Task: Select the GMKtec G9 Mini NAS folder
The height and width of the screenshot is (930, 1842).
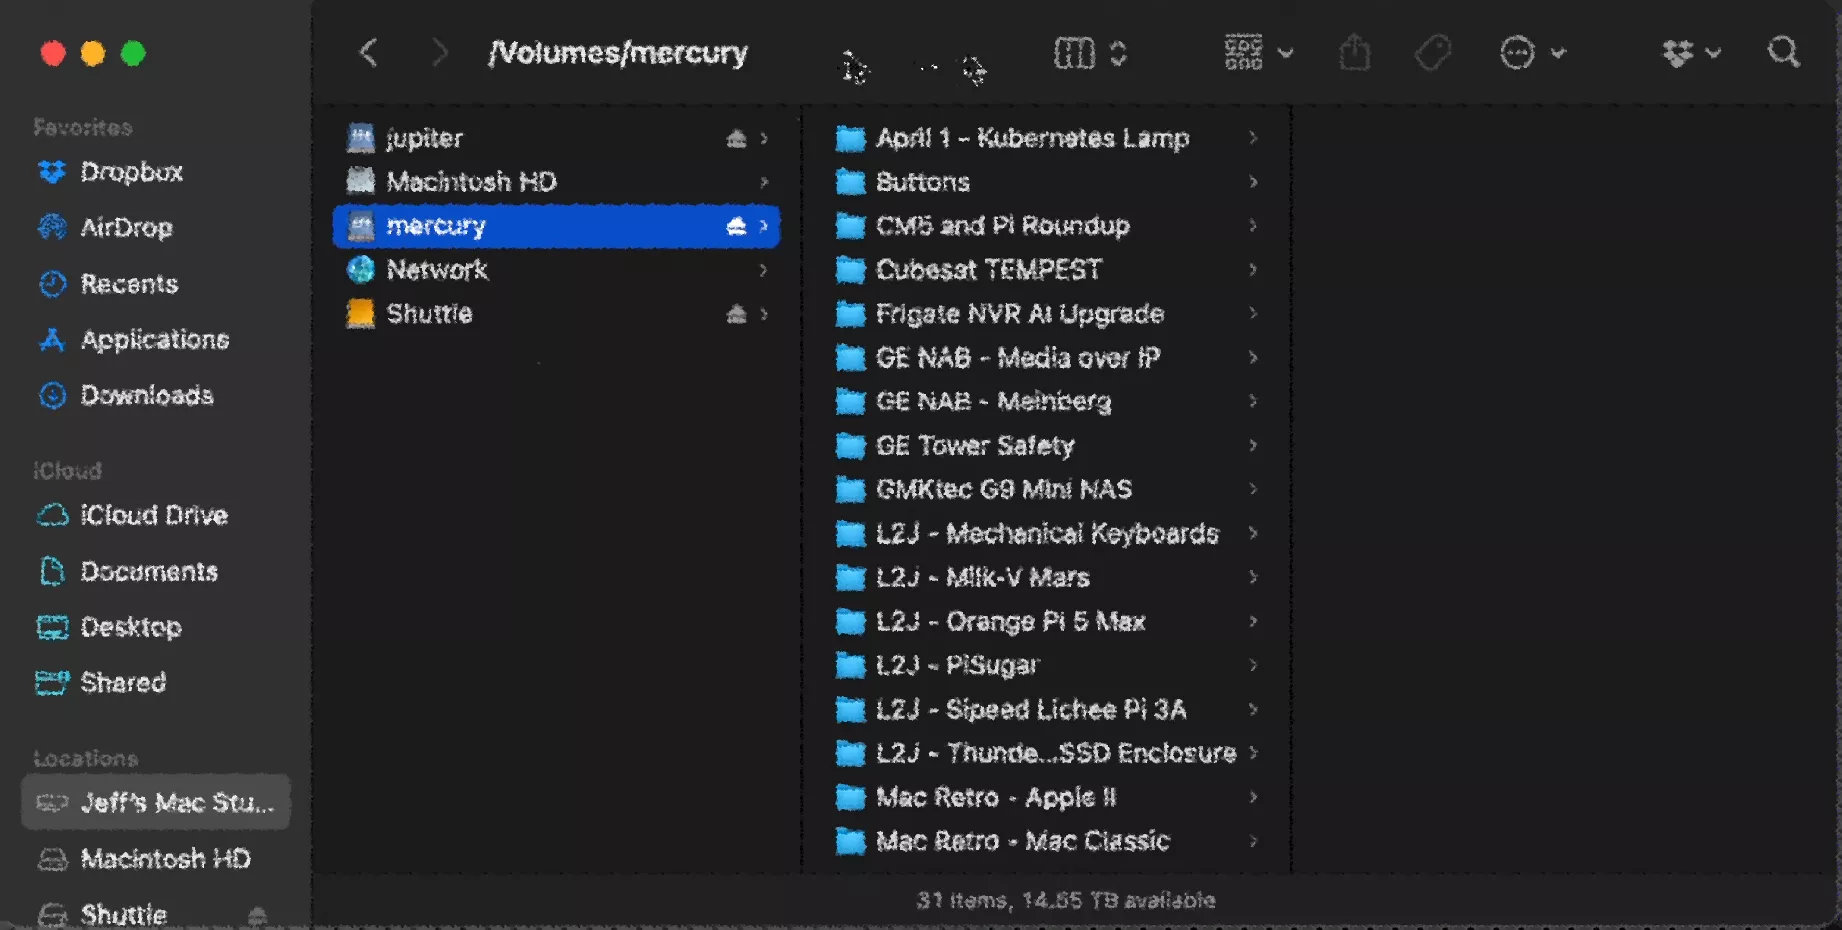Action: click(x=1003, y=489)
